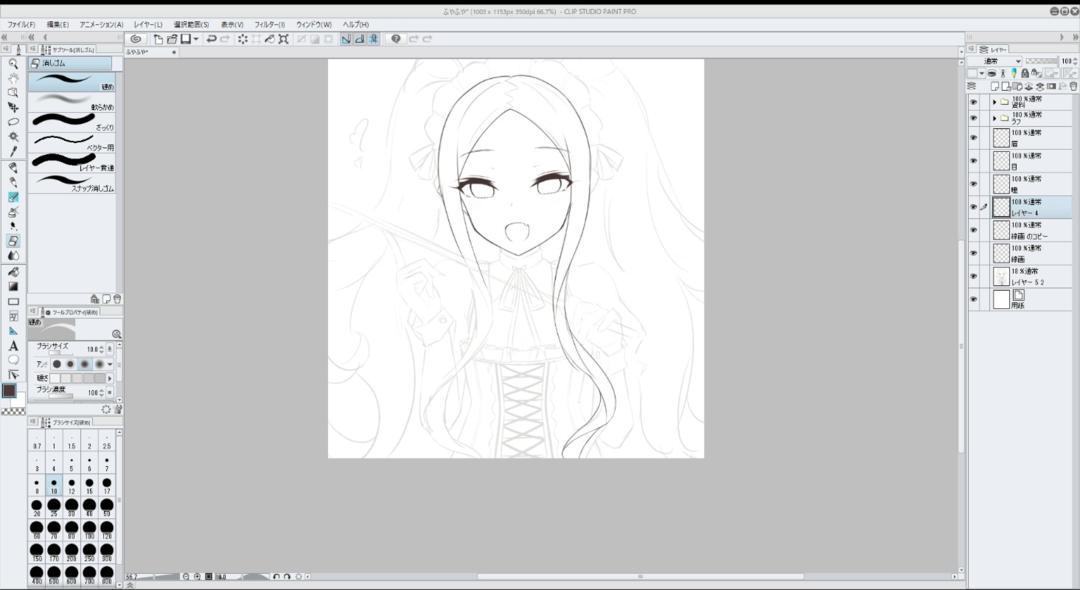Undo the last action
This screenshot has height=590, width=1080.
[x=211, y=39]
